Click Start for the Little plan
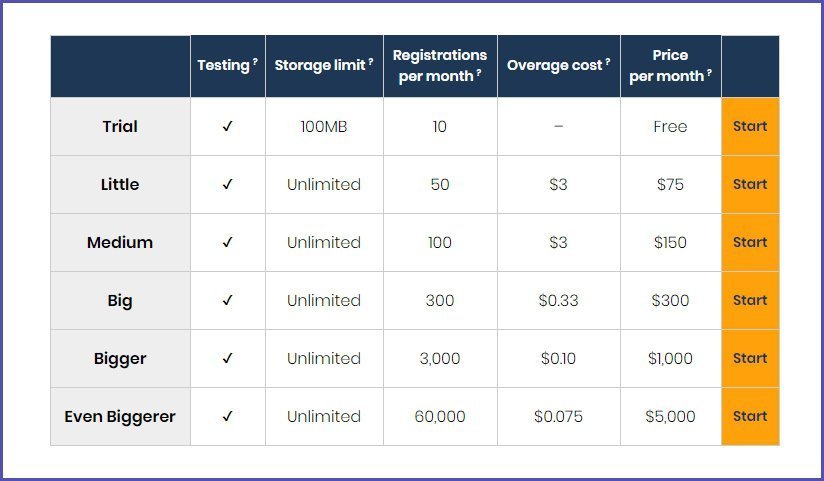The image size is (824, 481). 750,185
